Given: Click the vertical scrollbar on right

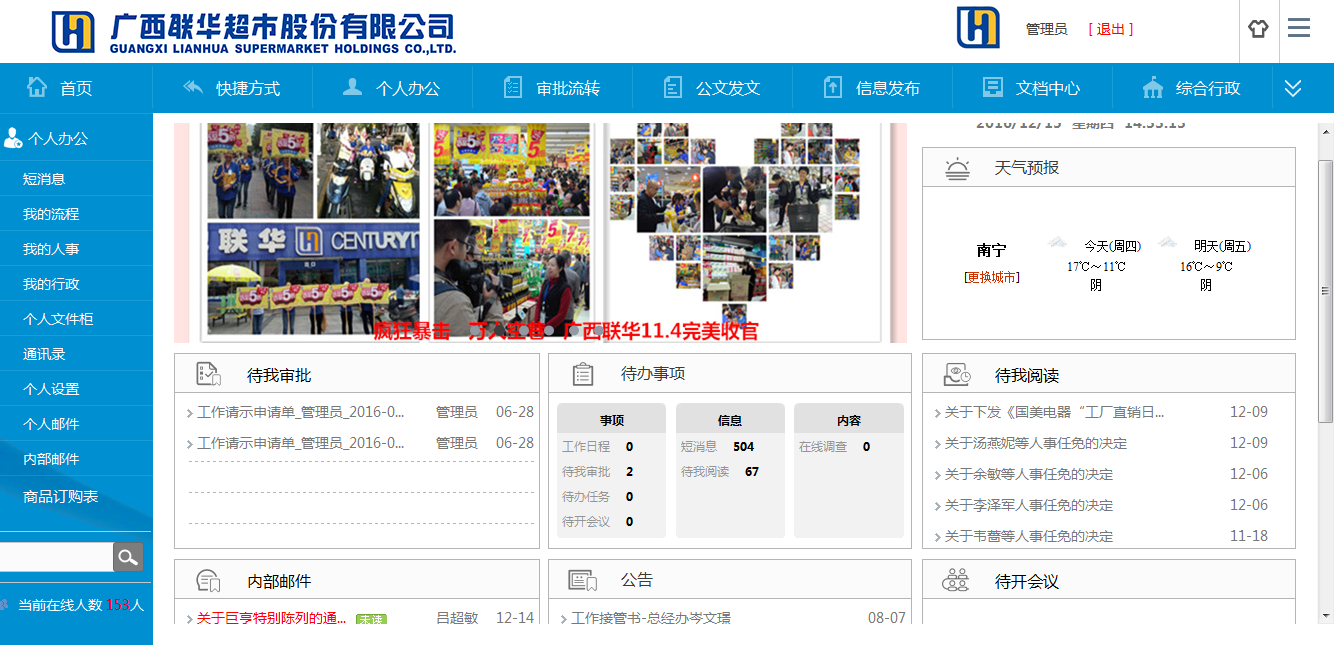Looking at the screenshot, I should [1325, 290].
